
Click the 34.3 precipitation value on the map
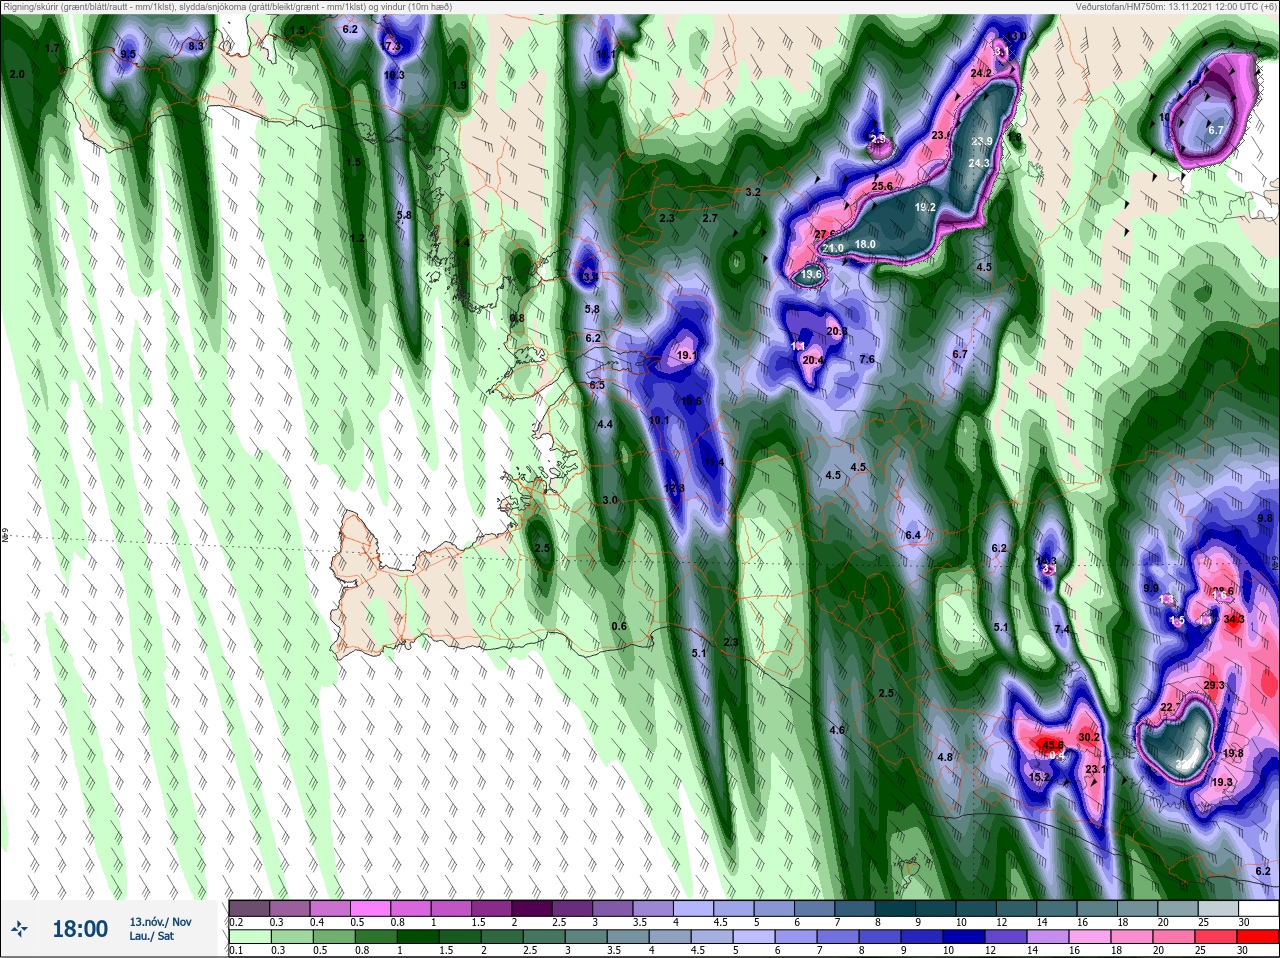coord(1233,620)
